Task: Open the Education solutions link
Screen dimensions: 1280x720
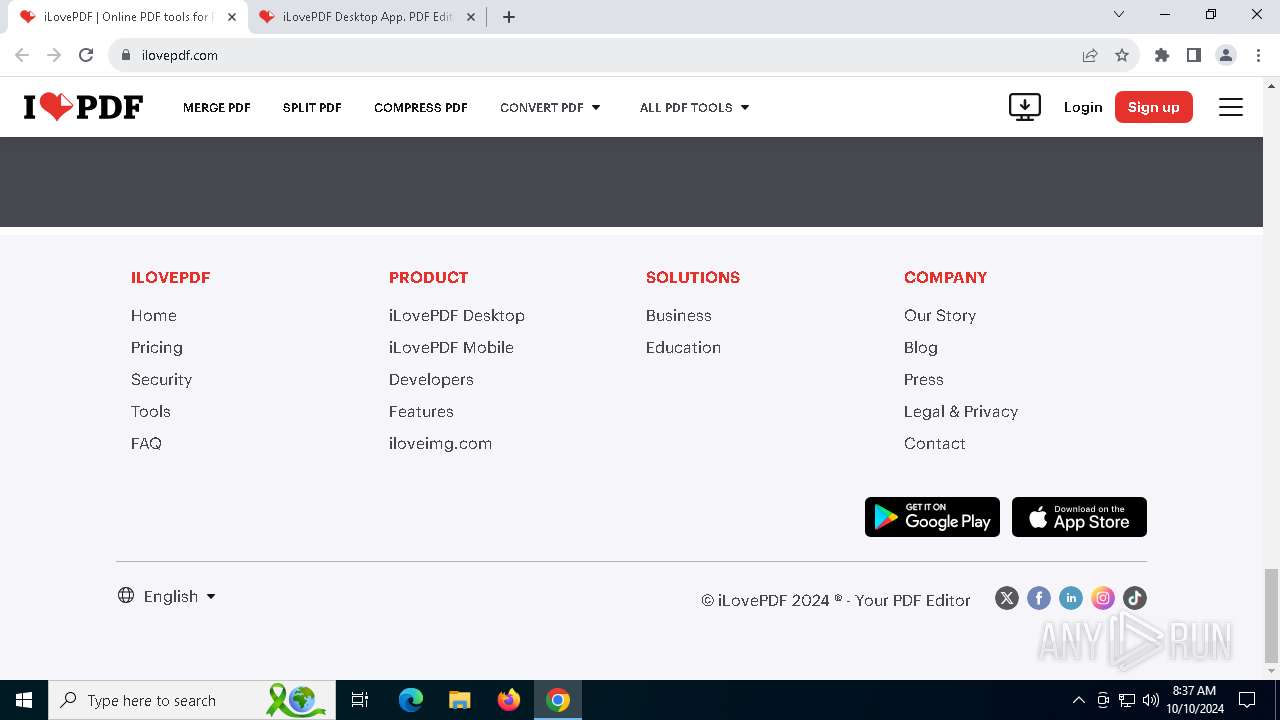Action: 683,347
